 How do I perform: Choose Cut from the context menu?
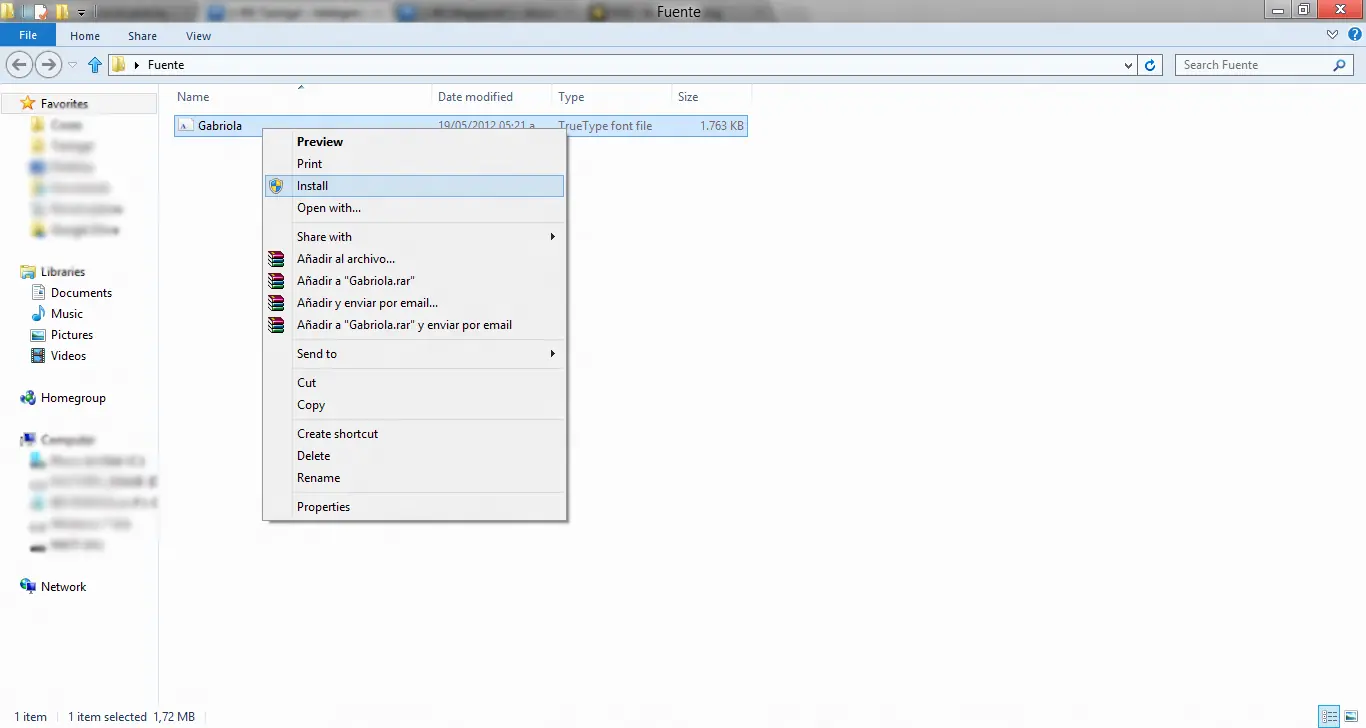[x=415, y=383]
